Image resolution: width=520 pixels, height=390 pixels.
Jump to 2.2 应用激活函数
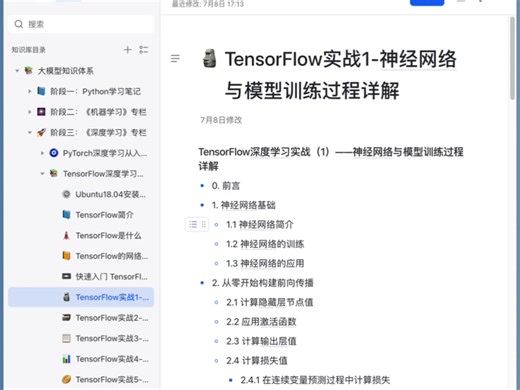point(261,322)
